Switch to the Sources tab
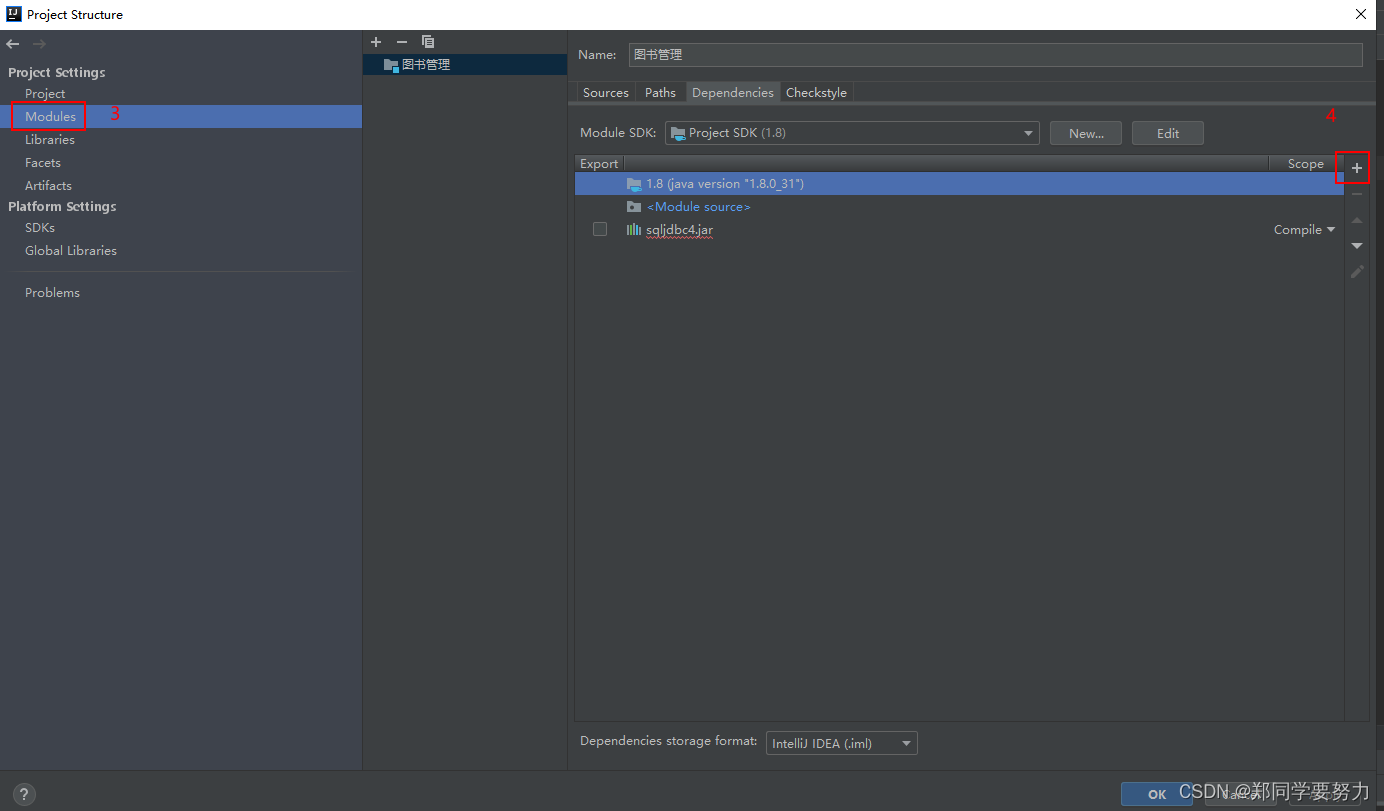The image size is (1384, 811). pos(606,93)
